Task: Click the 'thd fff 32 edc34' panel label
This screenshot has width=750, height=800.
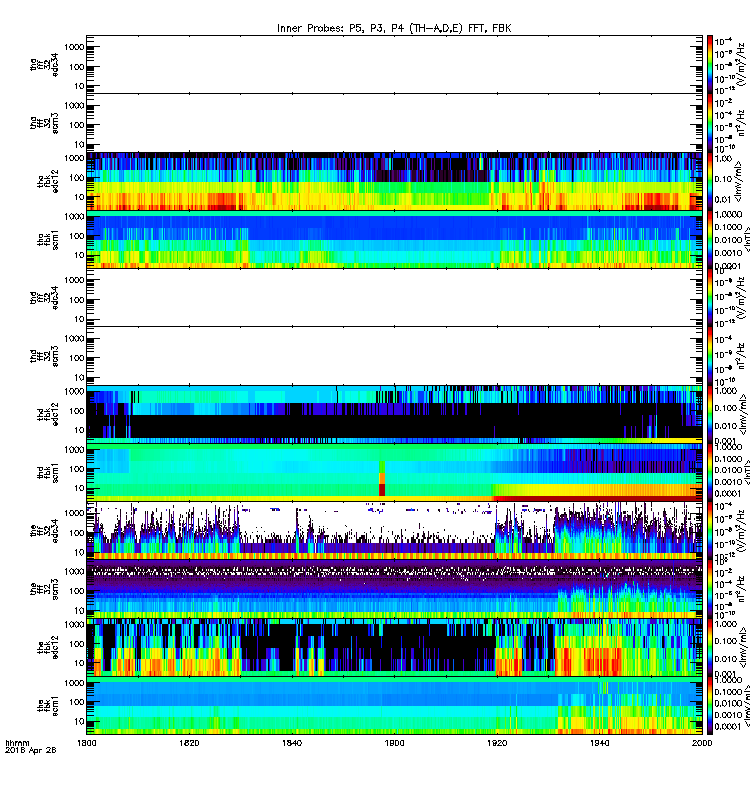Action: tap(44, 298)
